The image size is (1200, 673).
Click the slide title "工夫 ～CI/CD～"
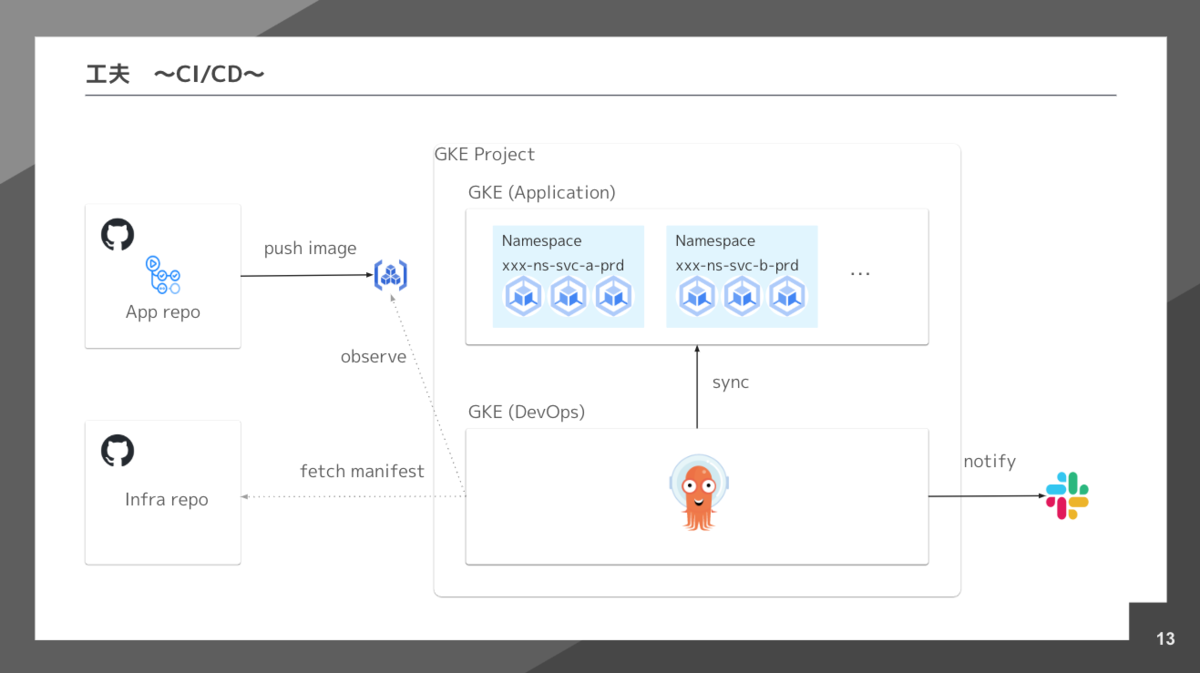[x=176, y=74]
